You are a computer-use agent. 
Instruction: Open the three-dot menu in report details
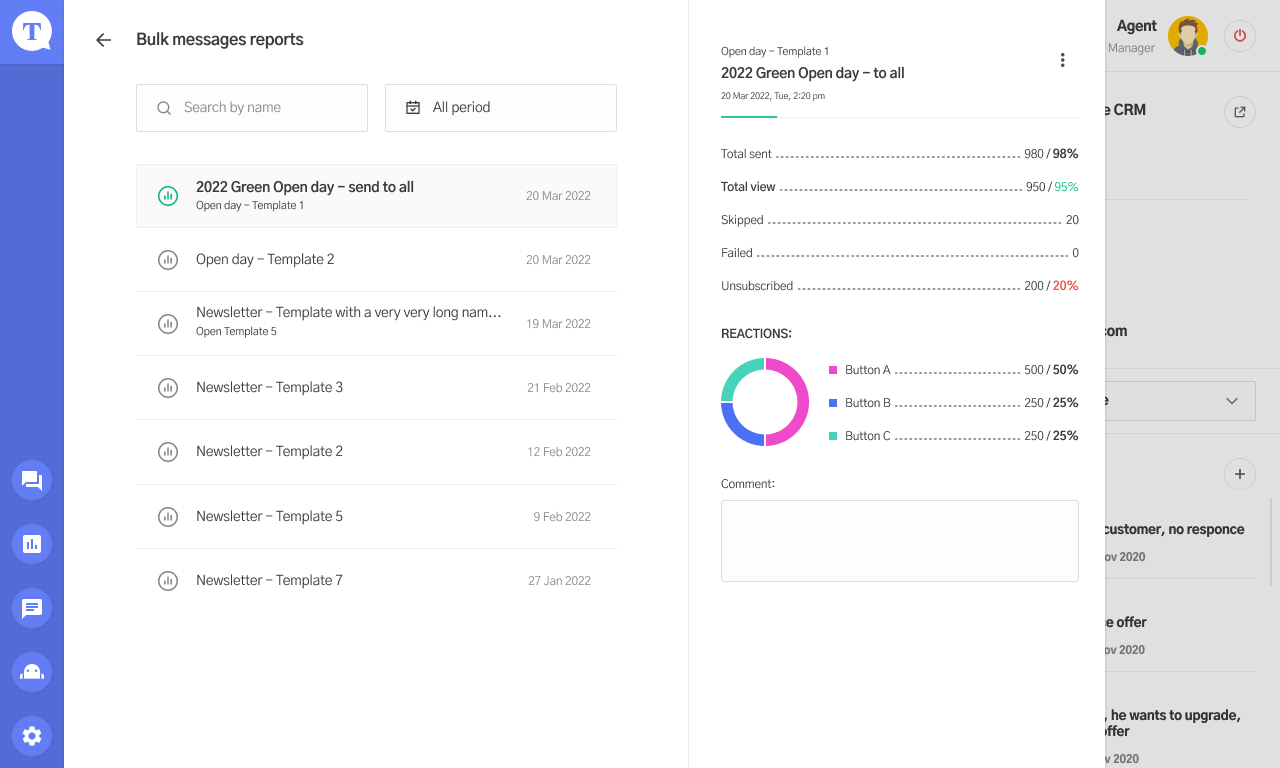coord(1062,60)
